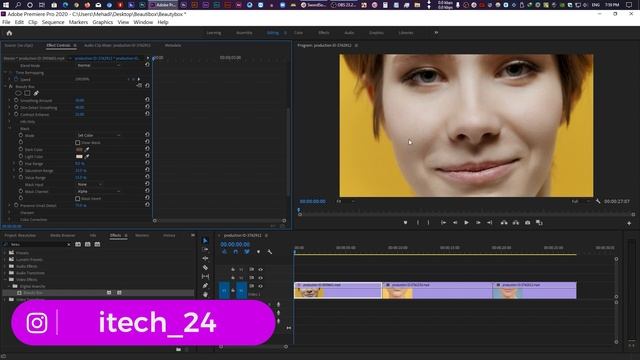640x360 pixels.
Task: Click the New Custom Bin folder icon
Action: 178,349
